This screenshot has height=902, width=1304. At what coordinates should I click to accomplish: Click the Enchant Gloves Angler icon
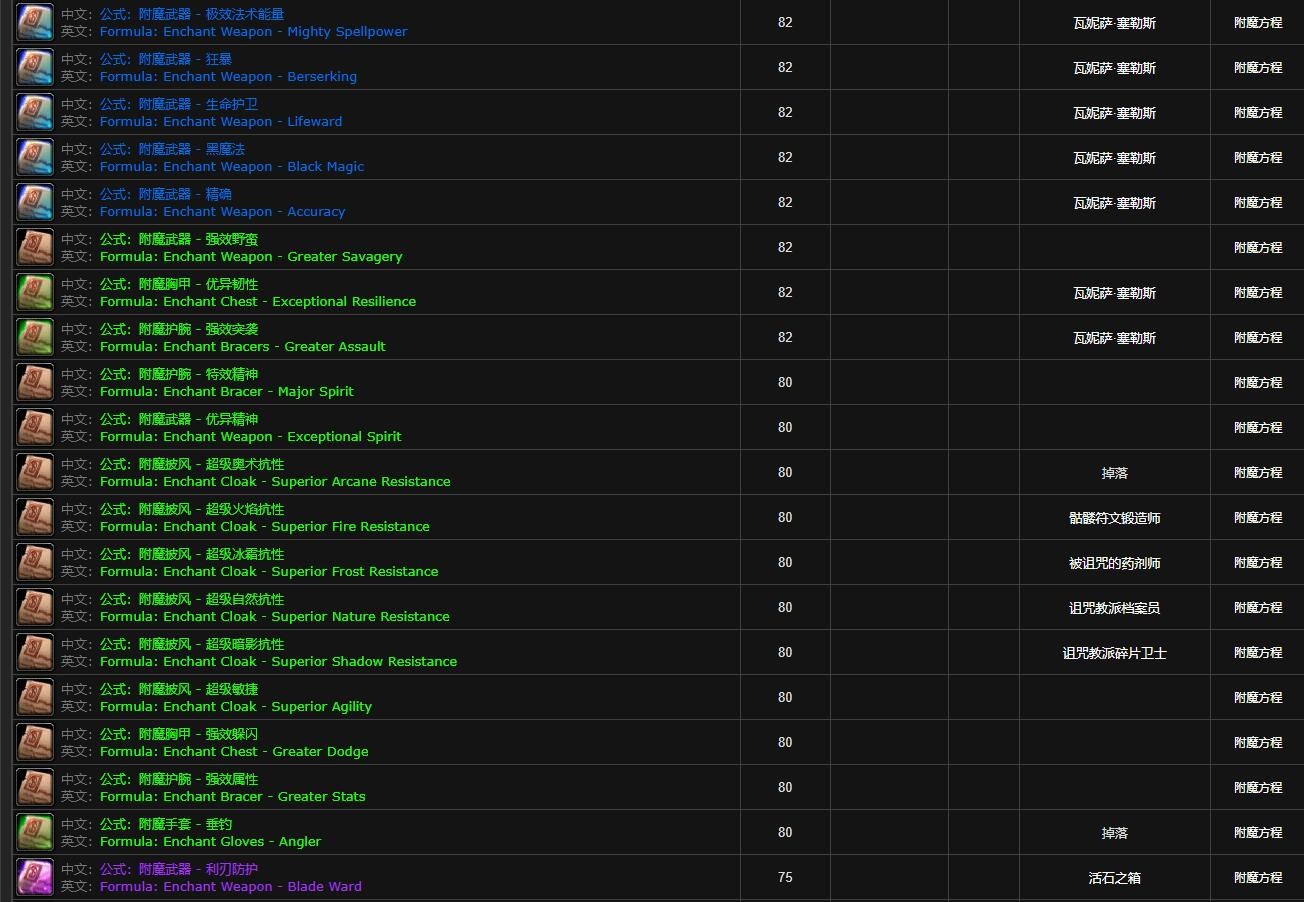click(35, 832)
